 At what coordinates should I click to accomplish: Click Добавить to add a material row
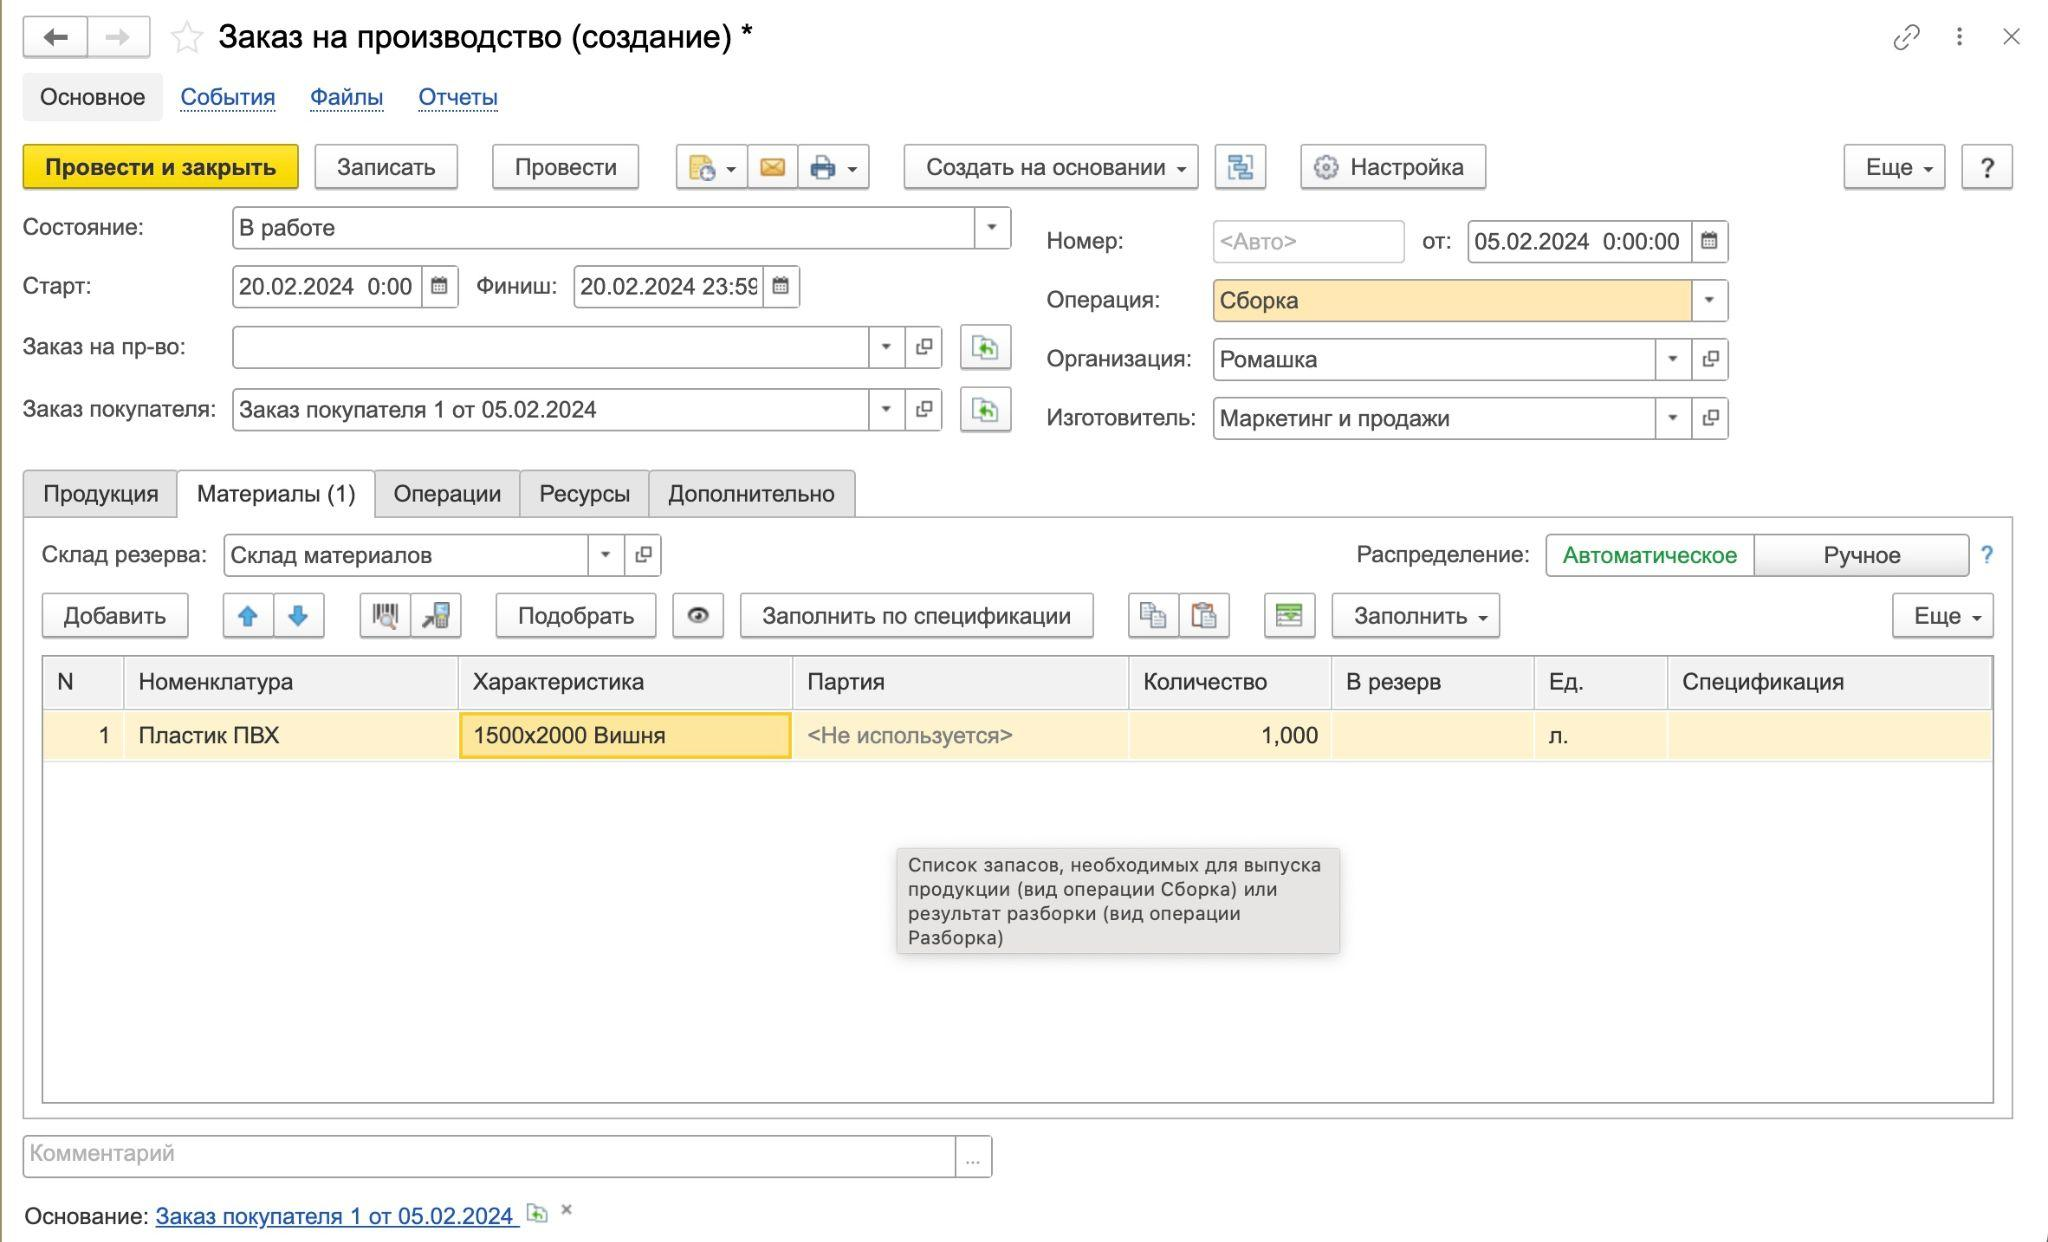click(115, 616)
